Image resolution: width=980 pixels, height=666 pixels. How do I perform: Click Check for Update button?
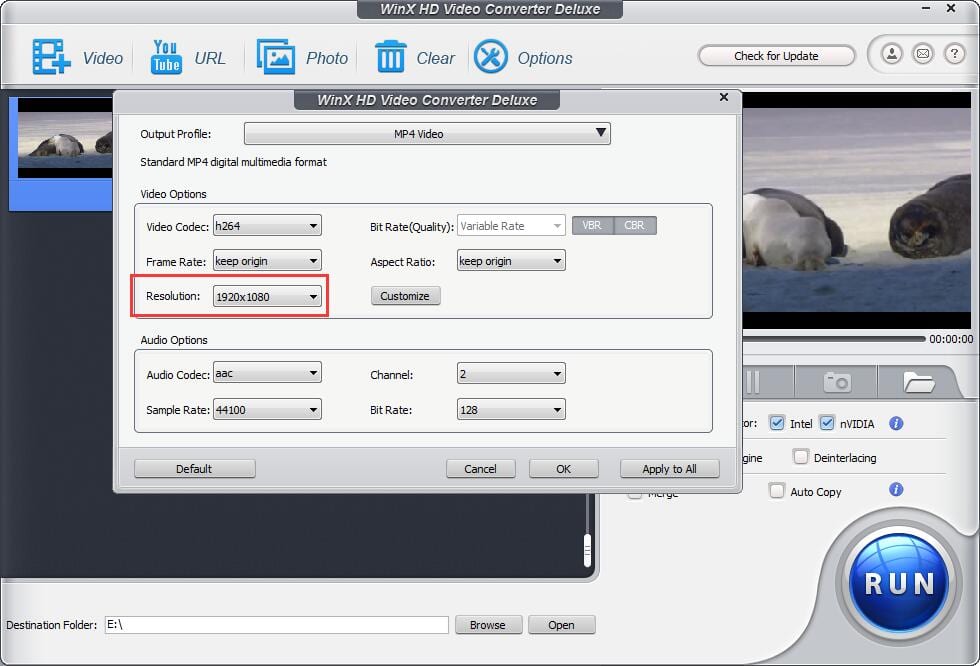[776, 56]
